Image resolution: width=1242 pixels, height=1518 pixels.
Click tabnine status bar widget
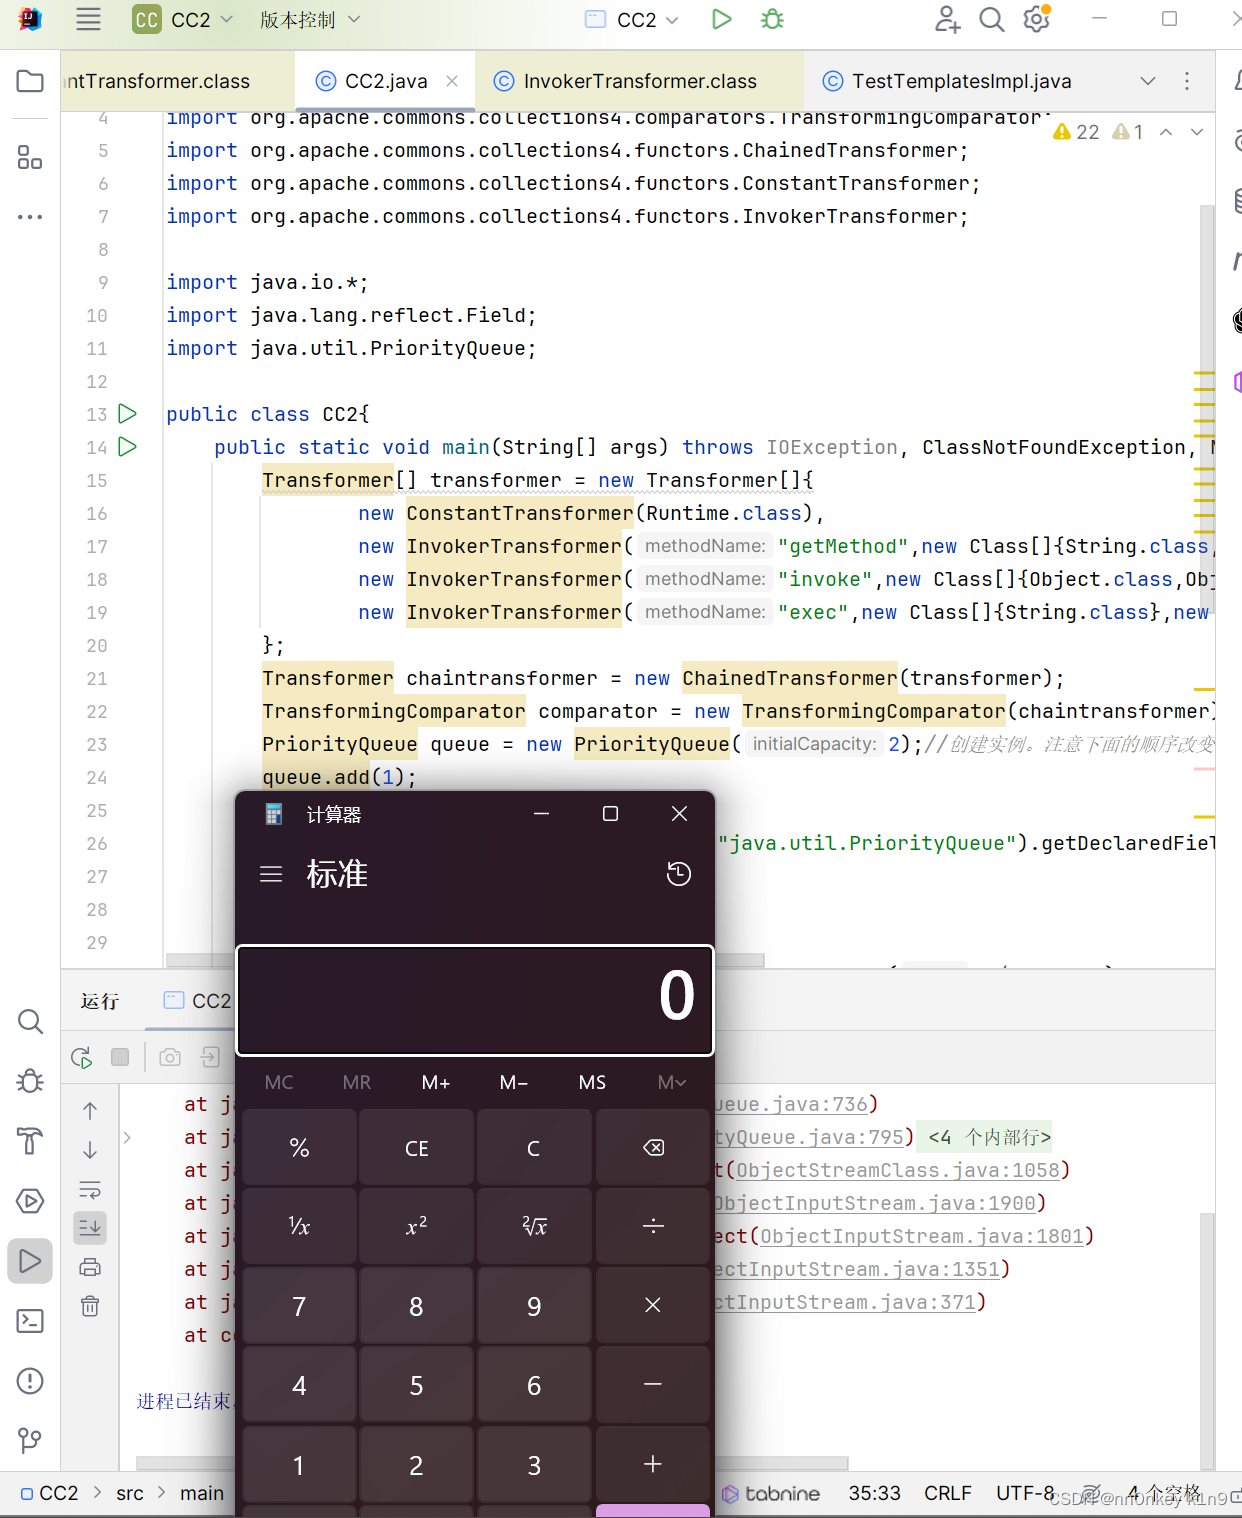coord(771,1493)
